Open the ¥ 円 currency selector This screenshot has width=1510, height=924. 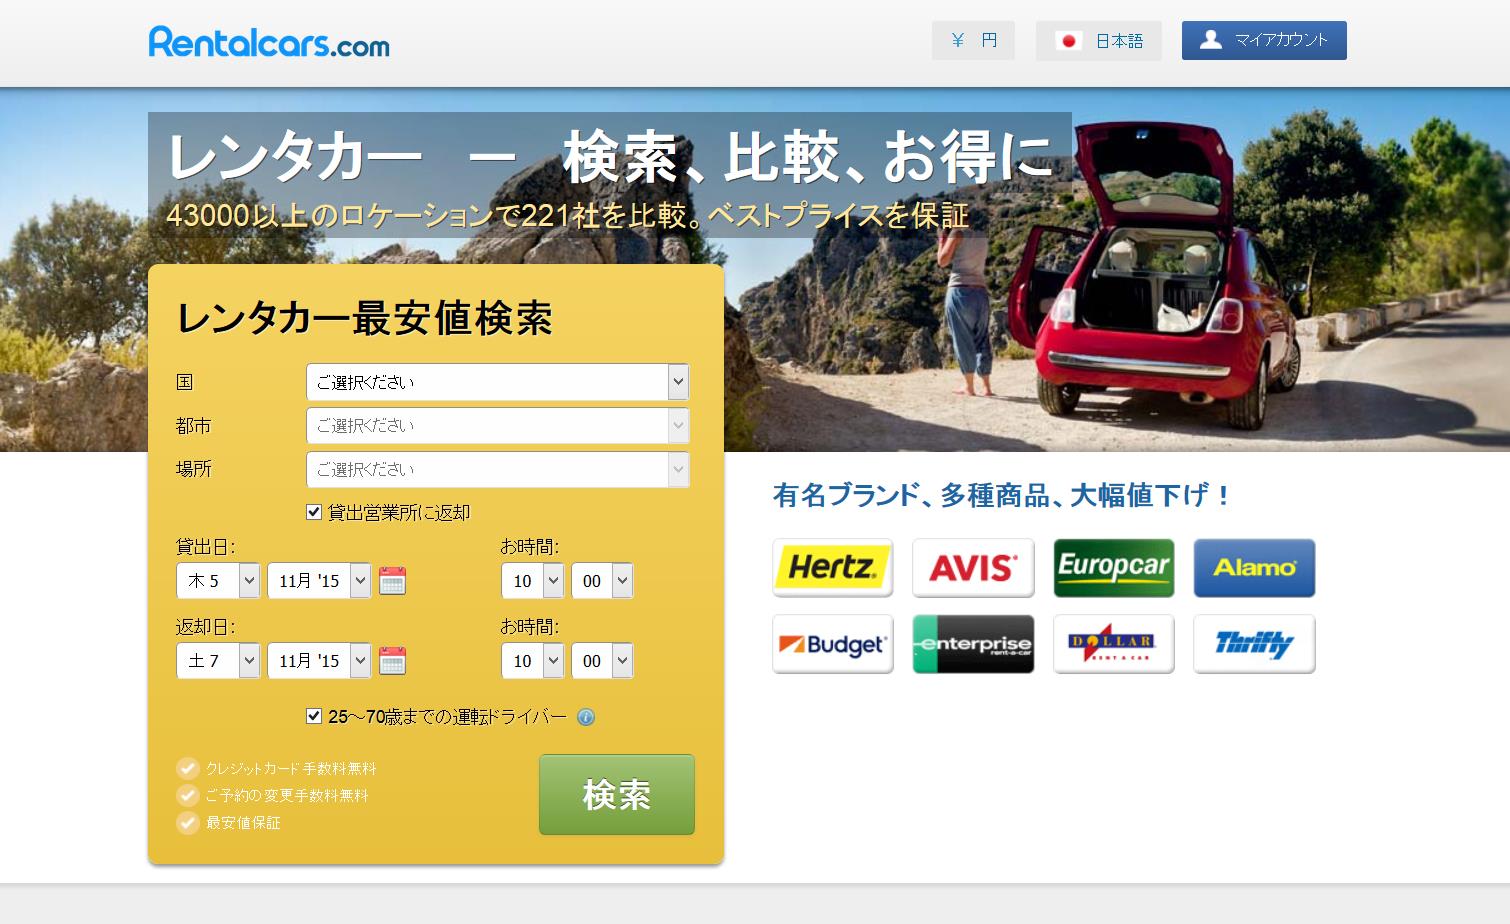[973, 41]
